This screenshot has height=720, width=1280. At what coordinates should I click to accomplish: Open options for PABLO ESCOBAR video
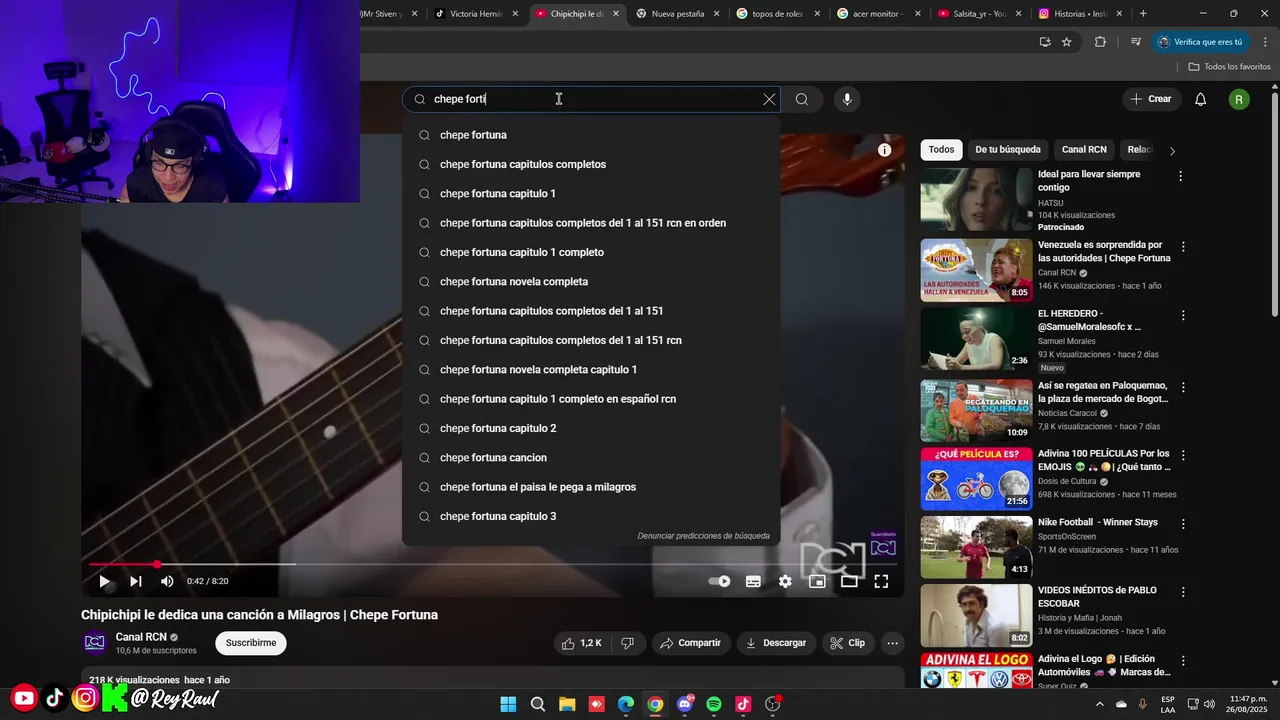click(1183, 592)
